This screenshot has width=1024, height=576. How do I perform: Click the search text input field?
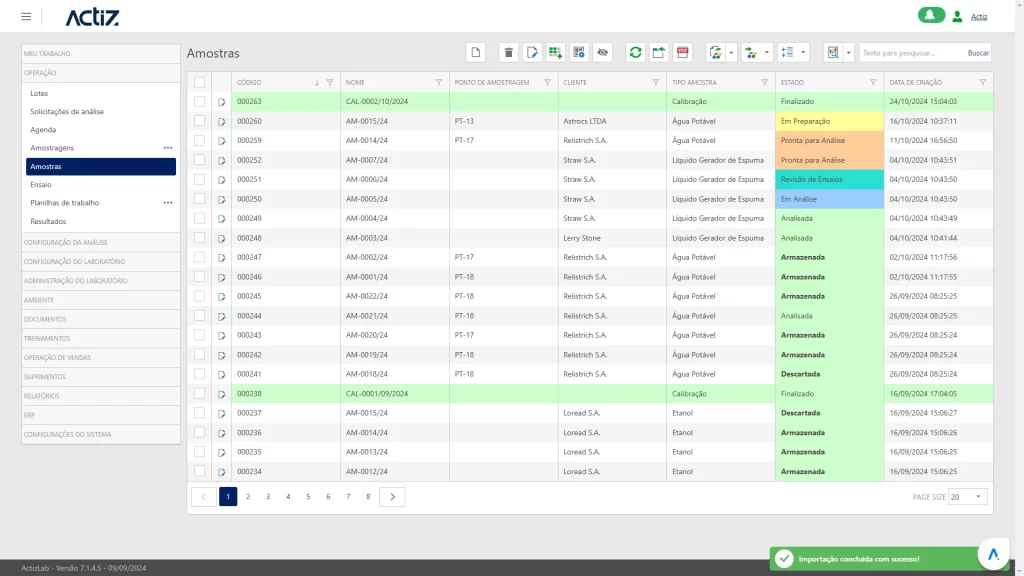tap(910, 52)
